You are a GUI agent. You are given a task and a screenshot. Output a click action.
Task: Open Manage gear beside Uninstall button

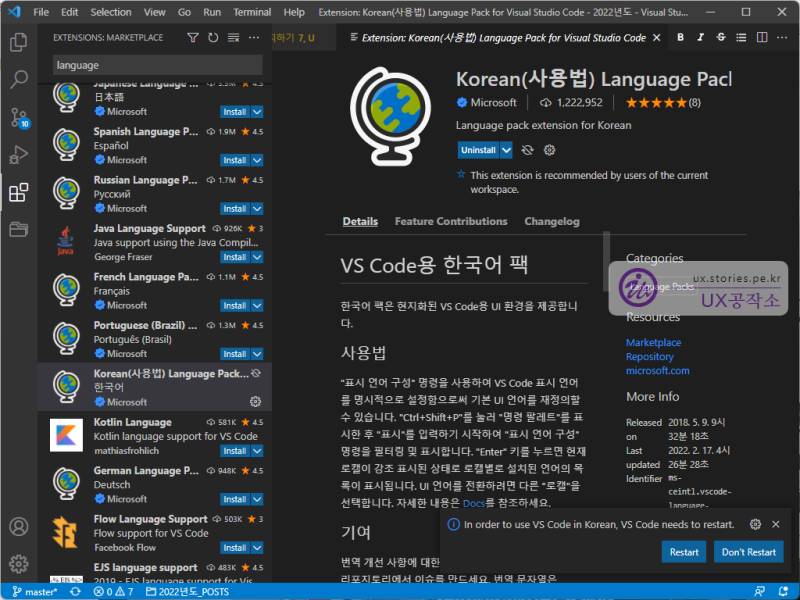[x=549, y=150]
